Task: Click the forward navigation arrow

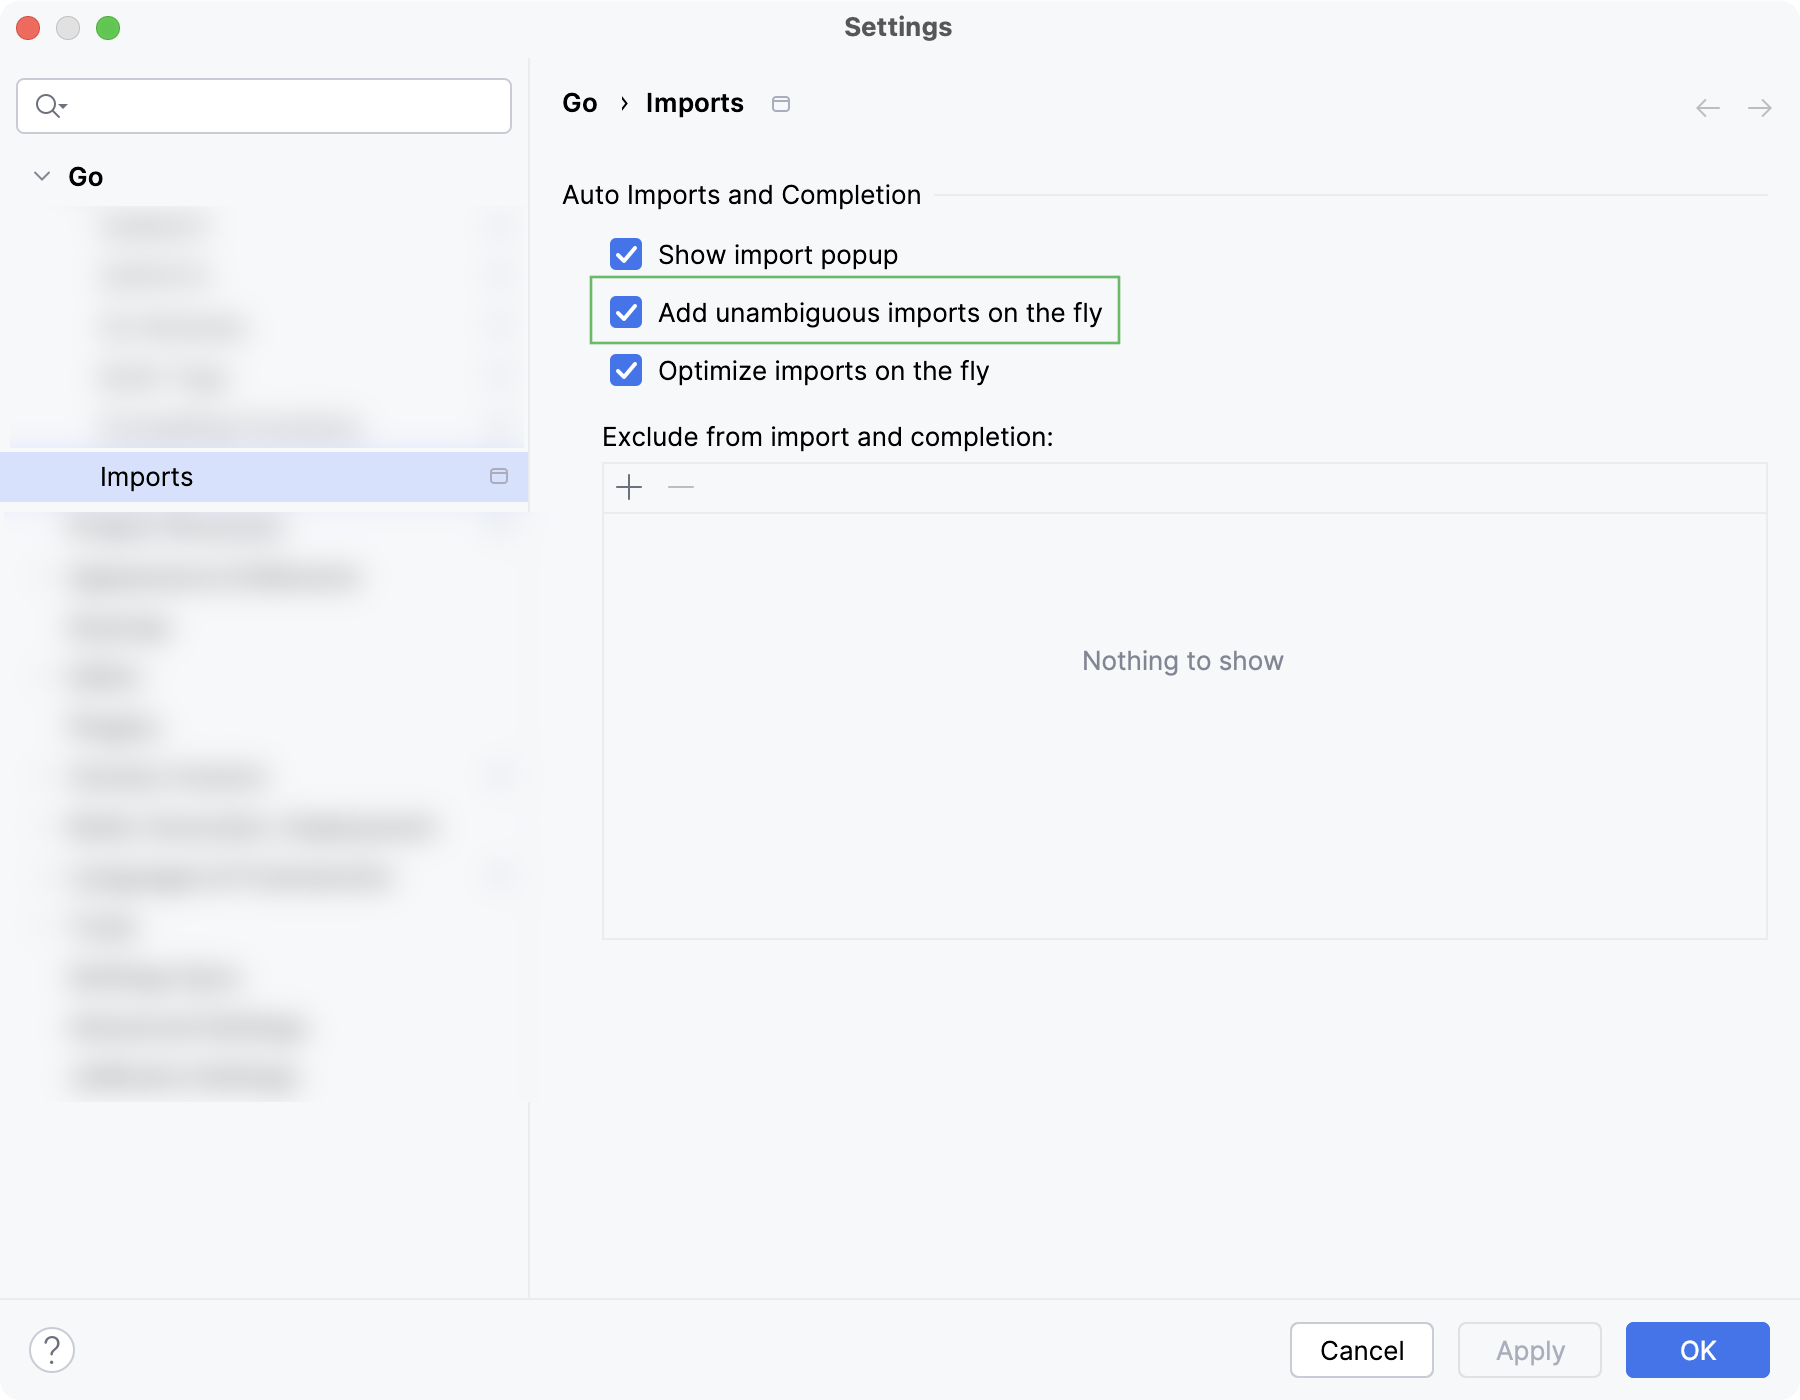Action: 1761,107
